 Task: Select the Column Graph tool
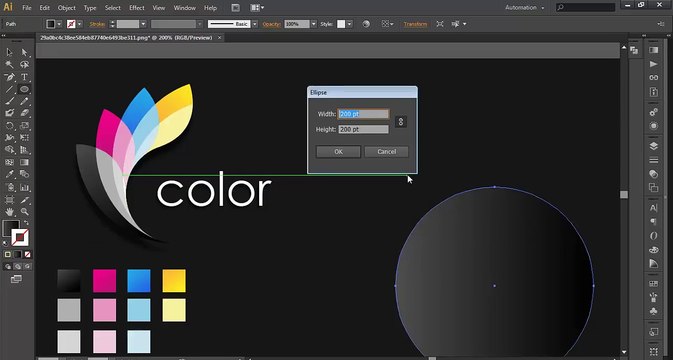point(24,188)
